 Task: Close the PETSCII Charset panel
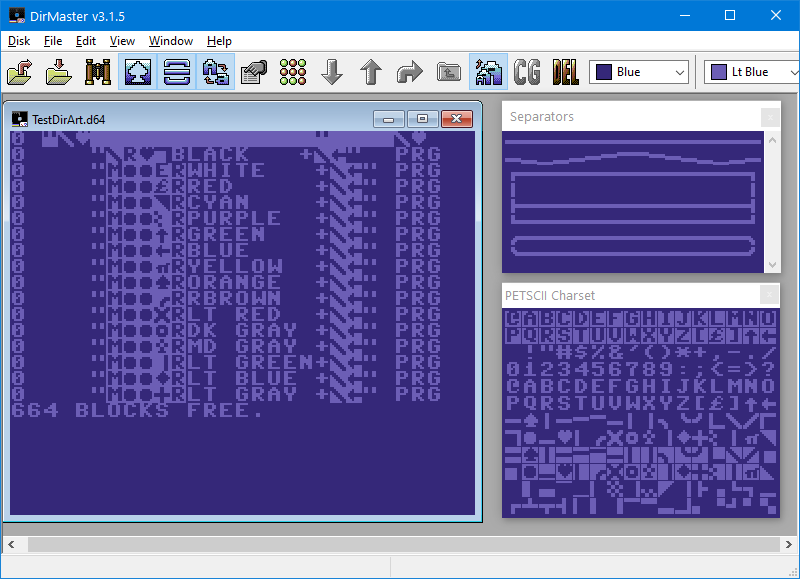pyautogui.click(x=769, y=294)
